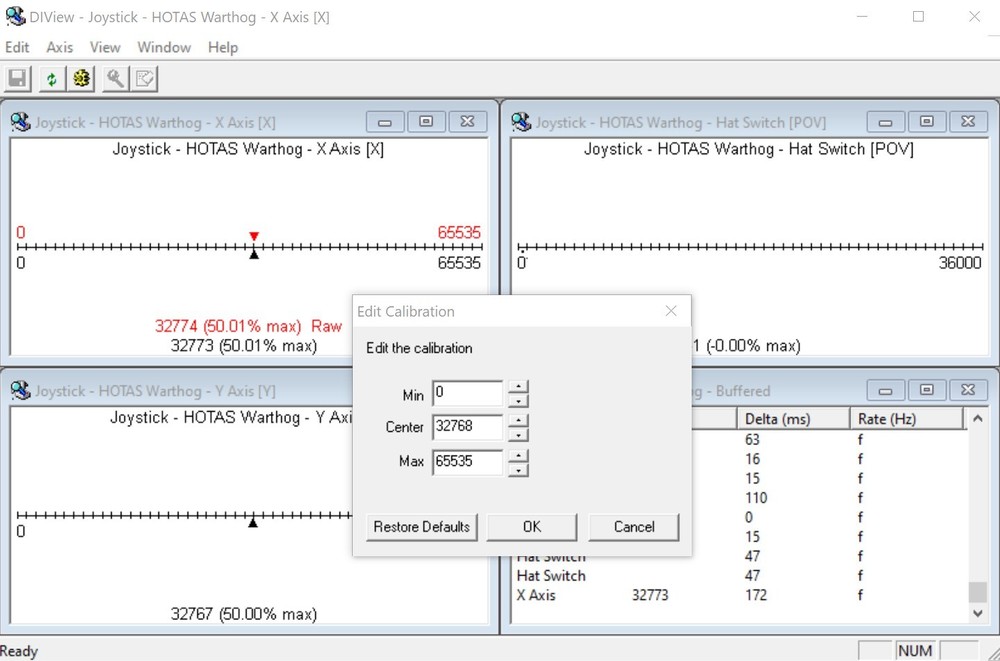Click the Y Axis child window icon
1000x661 pixels.
[x=20, y=390]
